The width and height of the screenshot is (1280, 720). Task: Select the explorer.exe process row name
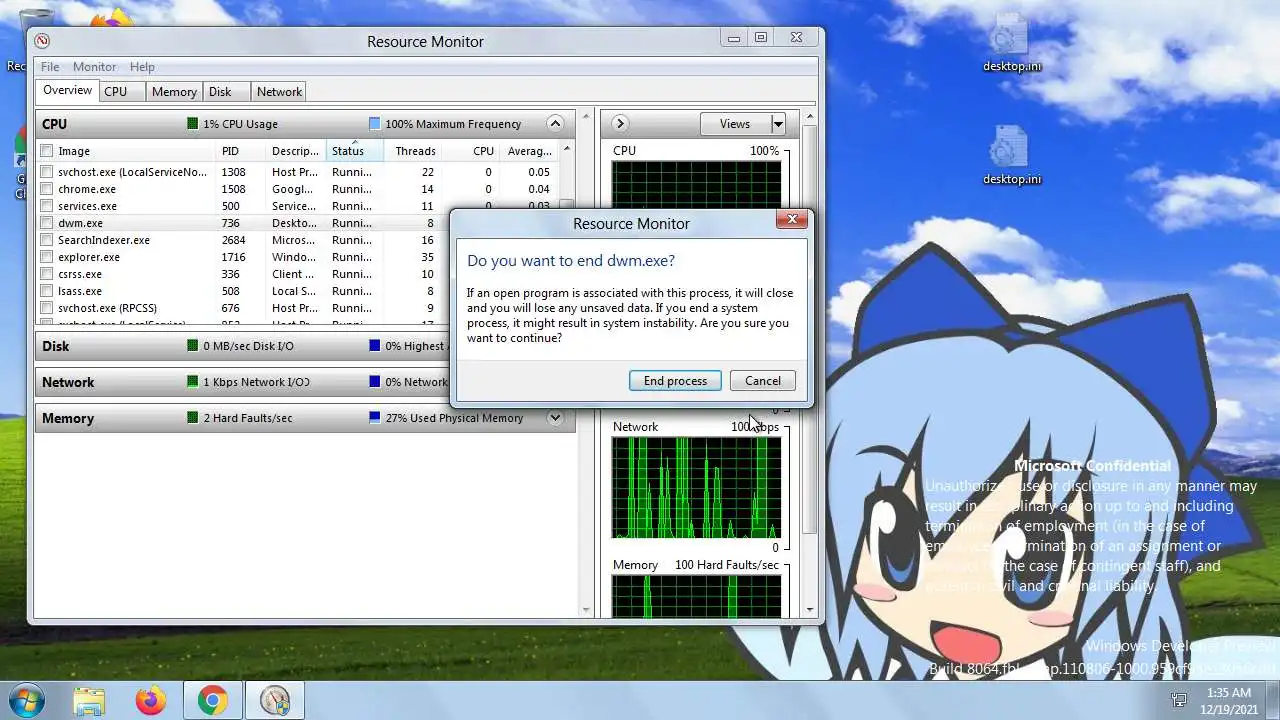(x=89, y=257)
